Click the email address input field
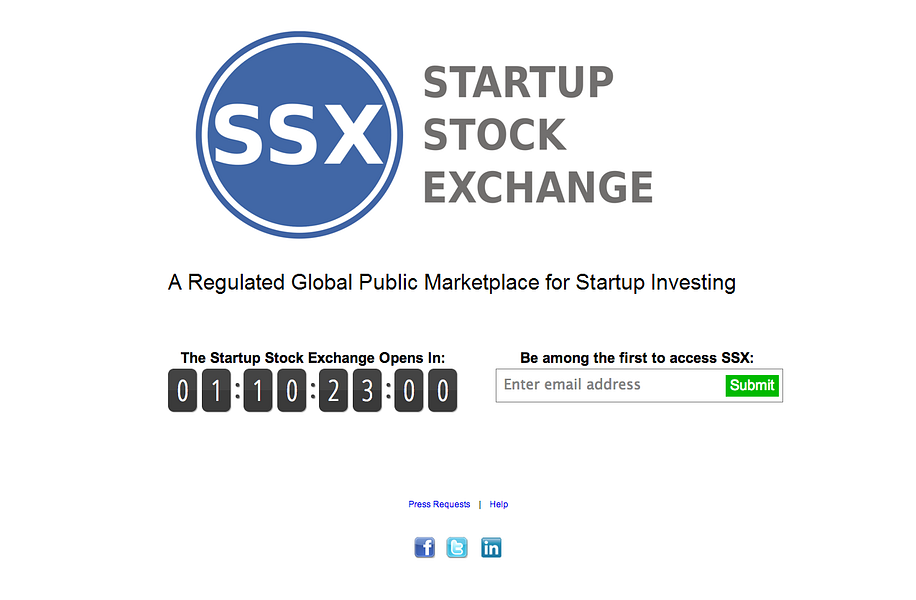The width and height of the screenshot is (916, 600). tap(600, 385)
